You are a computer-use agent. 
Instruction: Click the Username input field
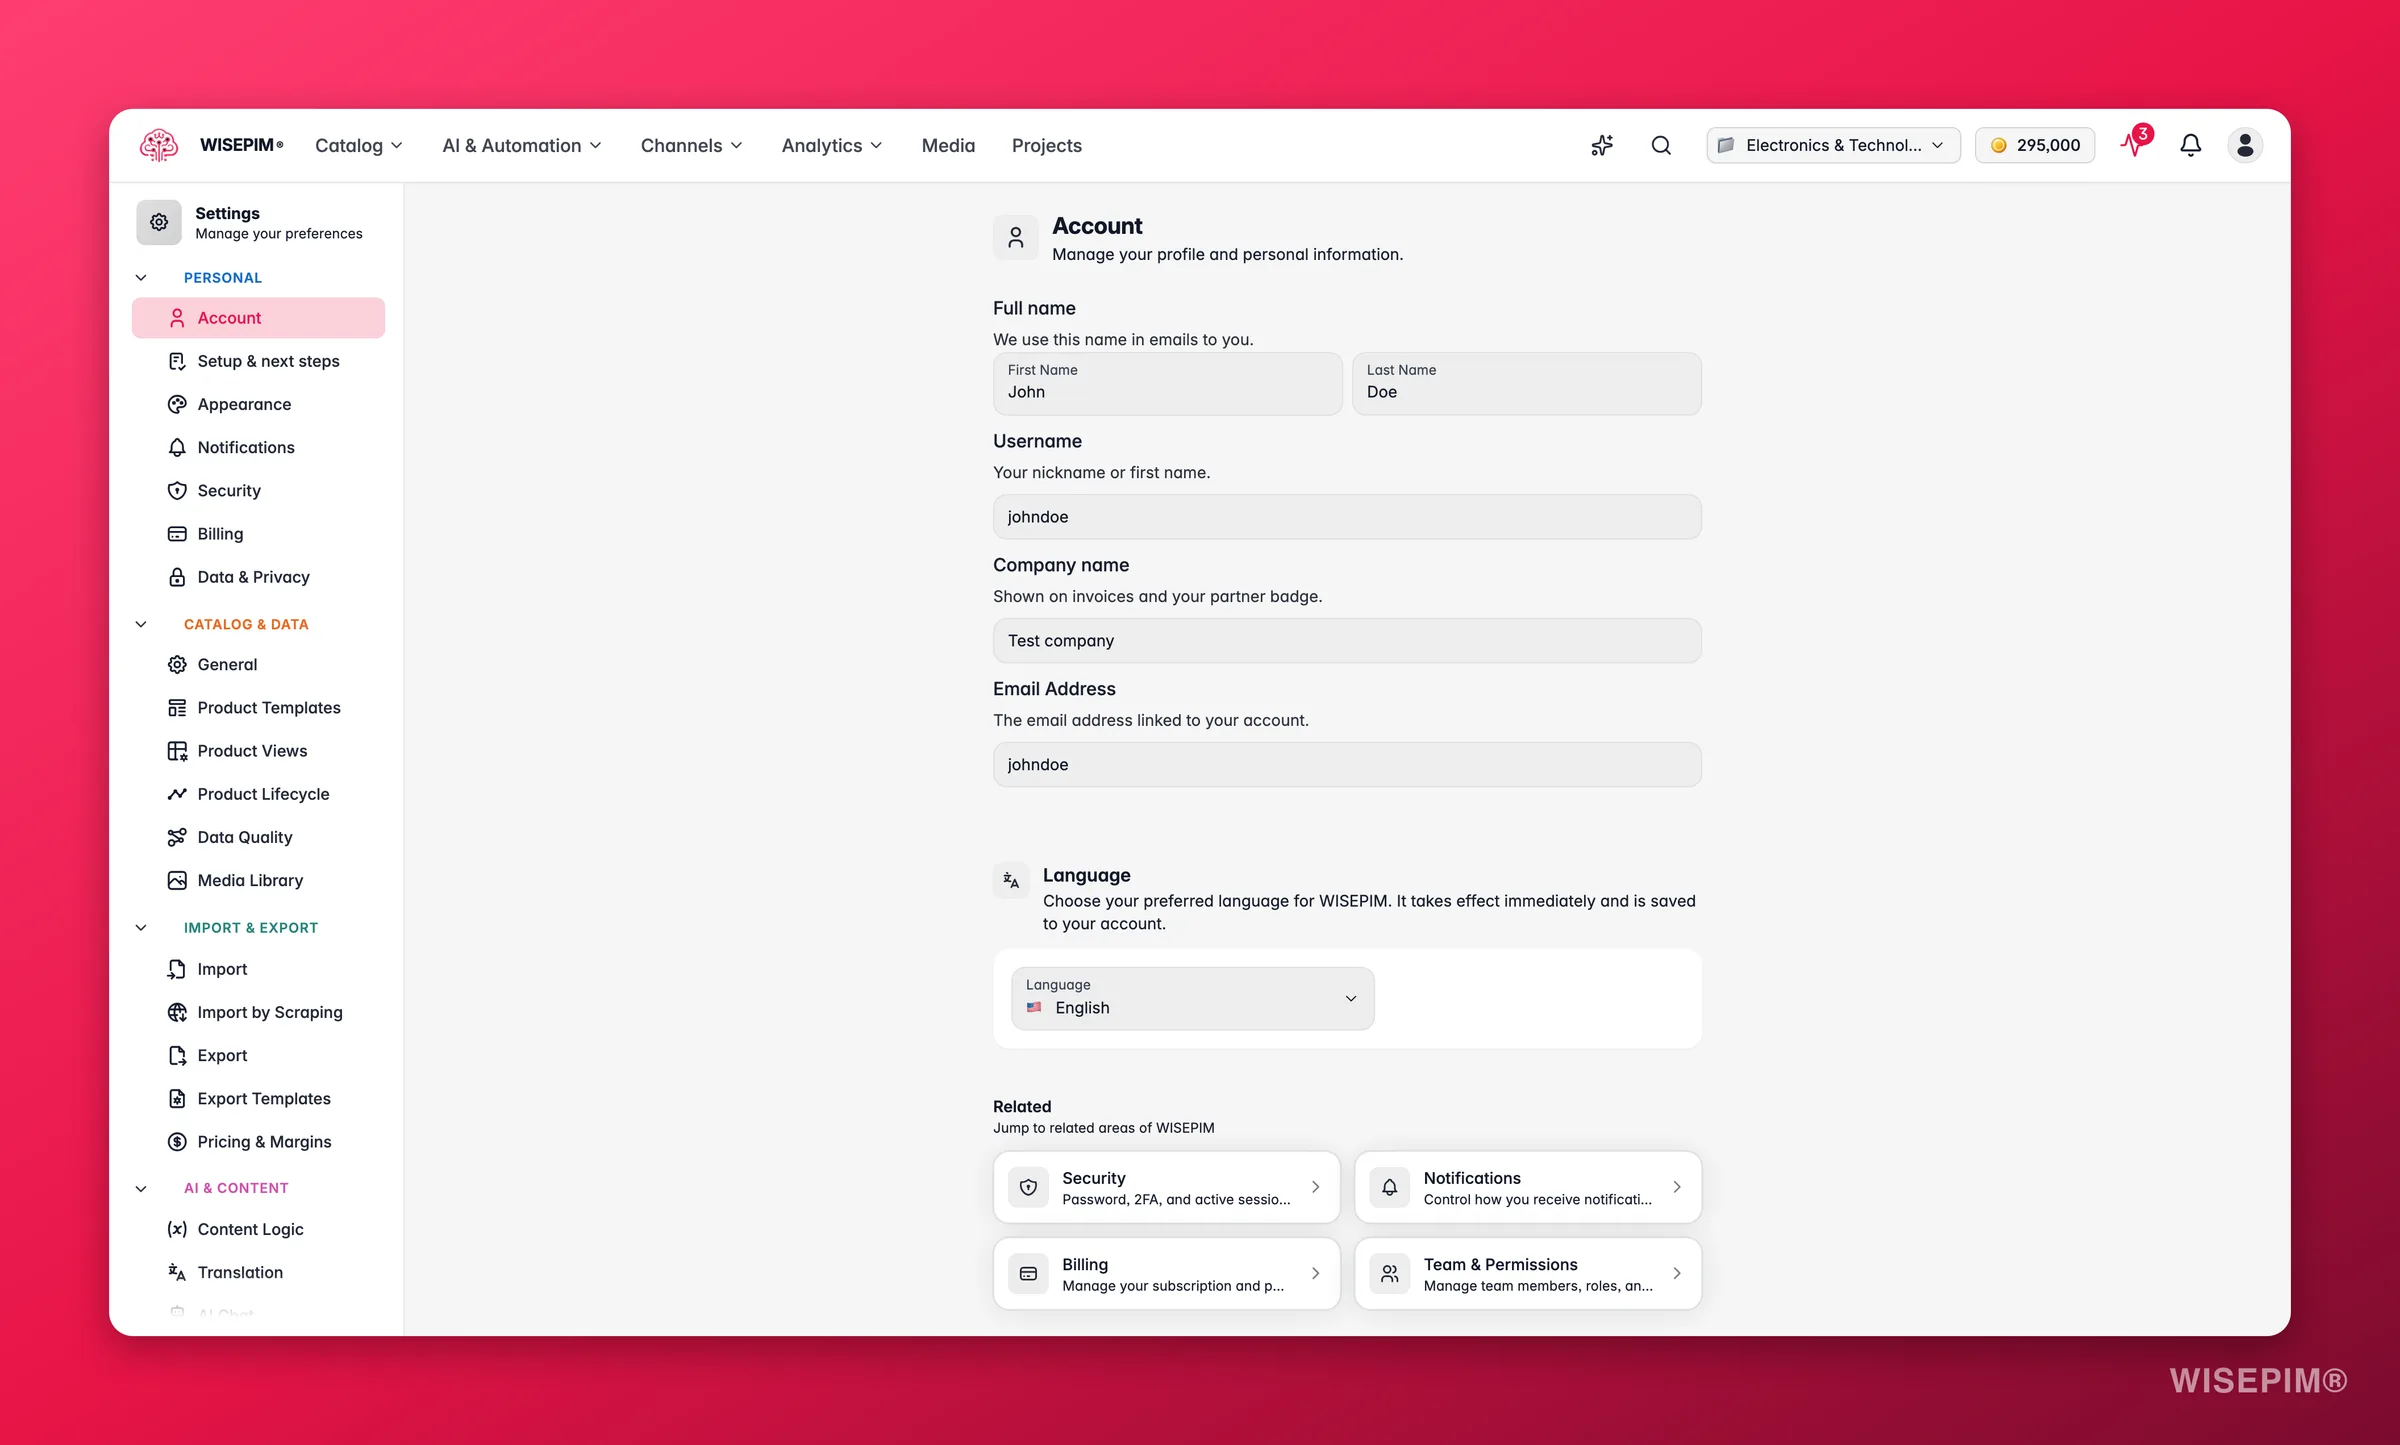[x=1347, y=517]
